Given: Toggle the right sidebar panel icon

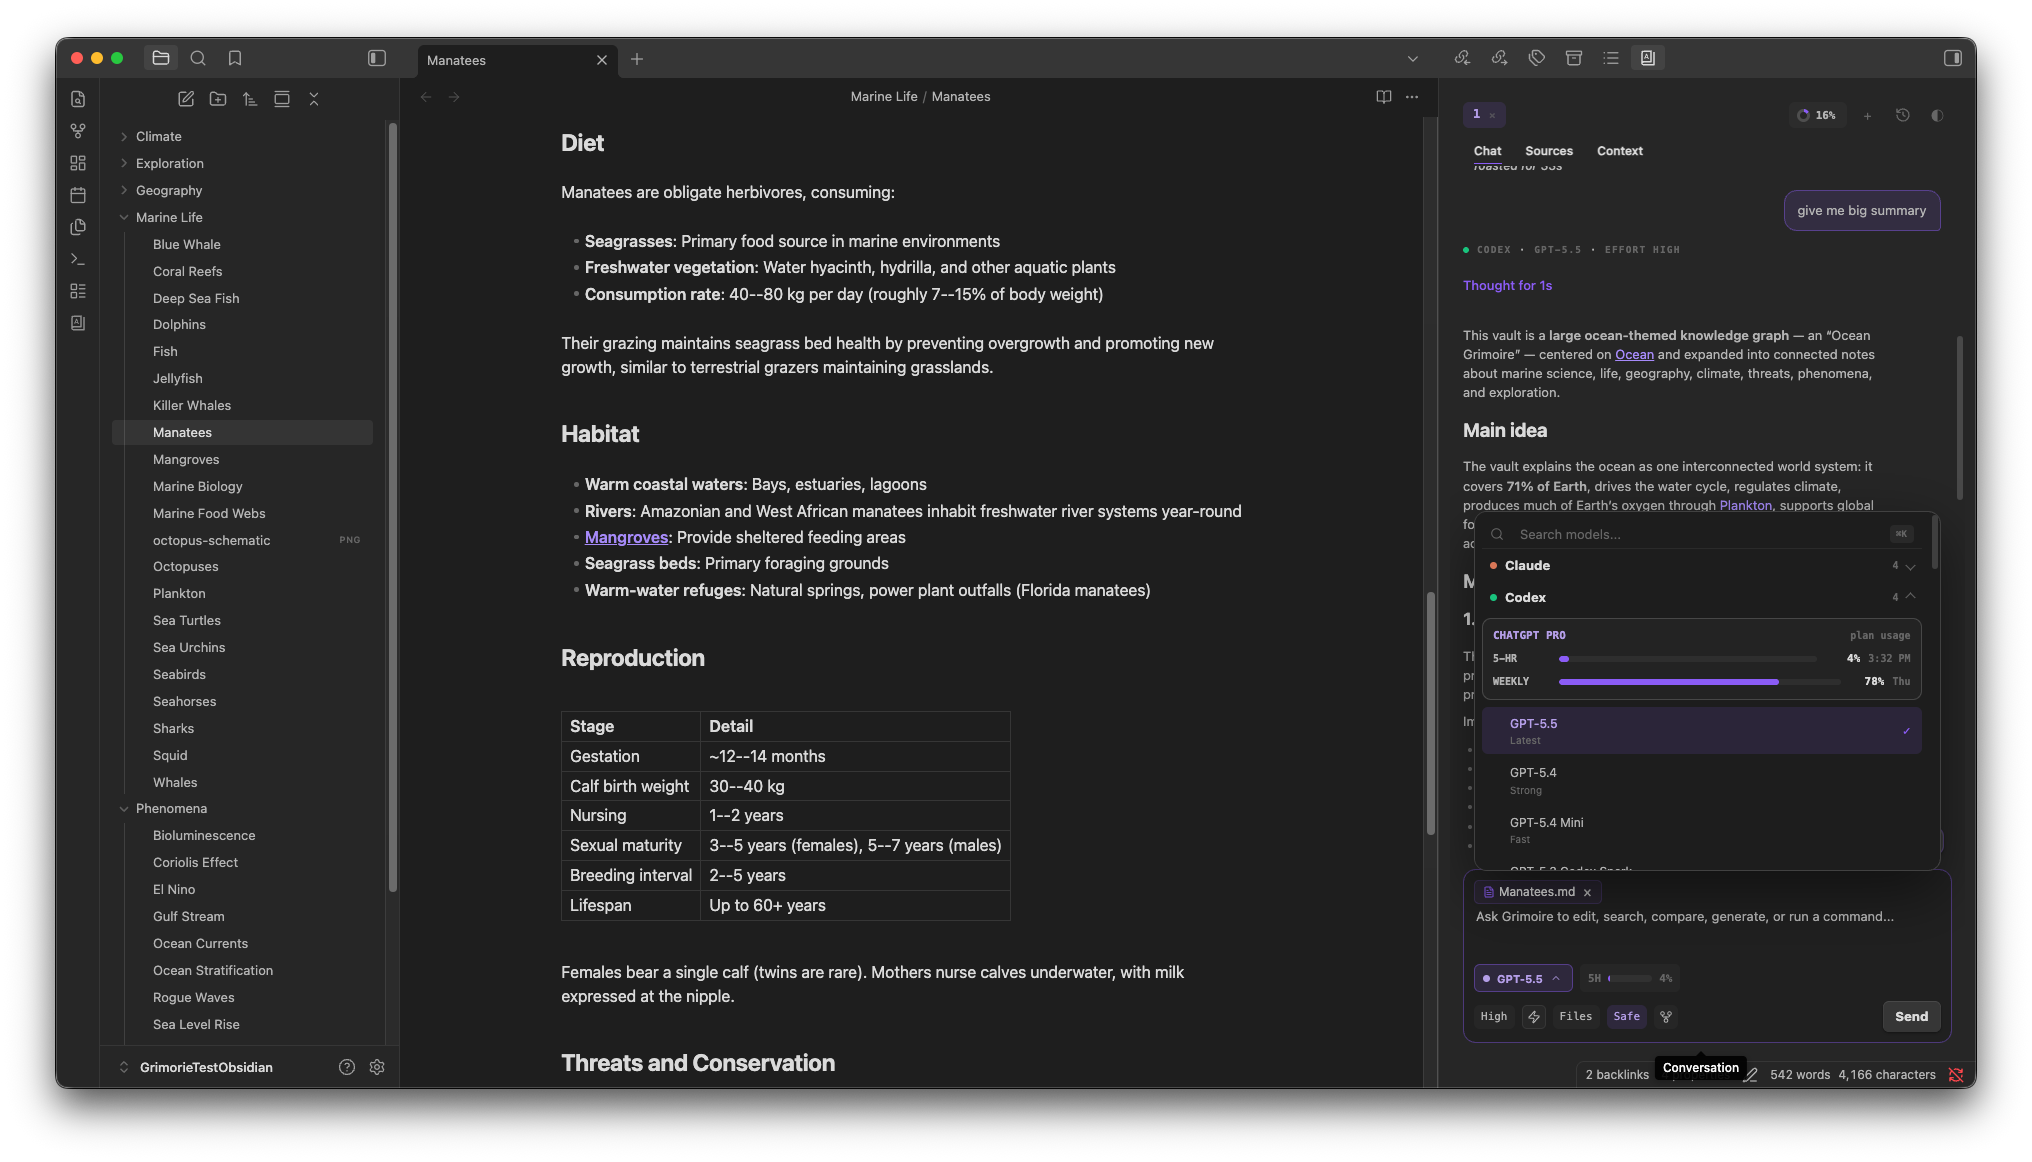Looking at the screenshot, I should (1952, 58).
